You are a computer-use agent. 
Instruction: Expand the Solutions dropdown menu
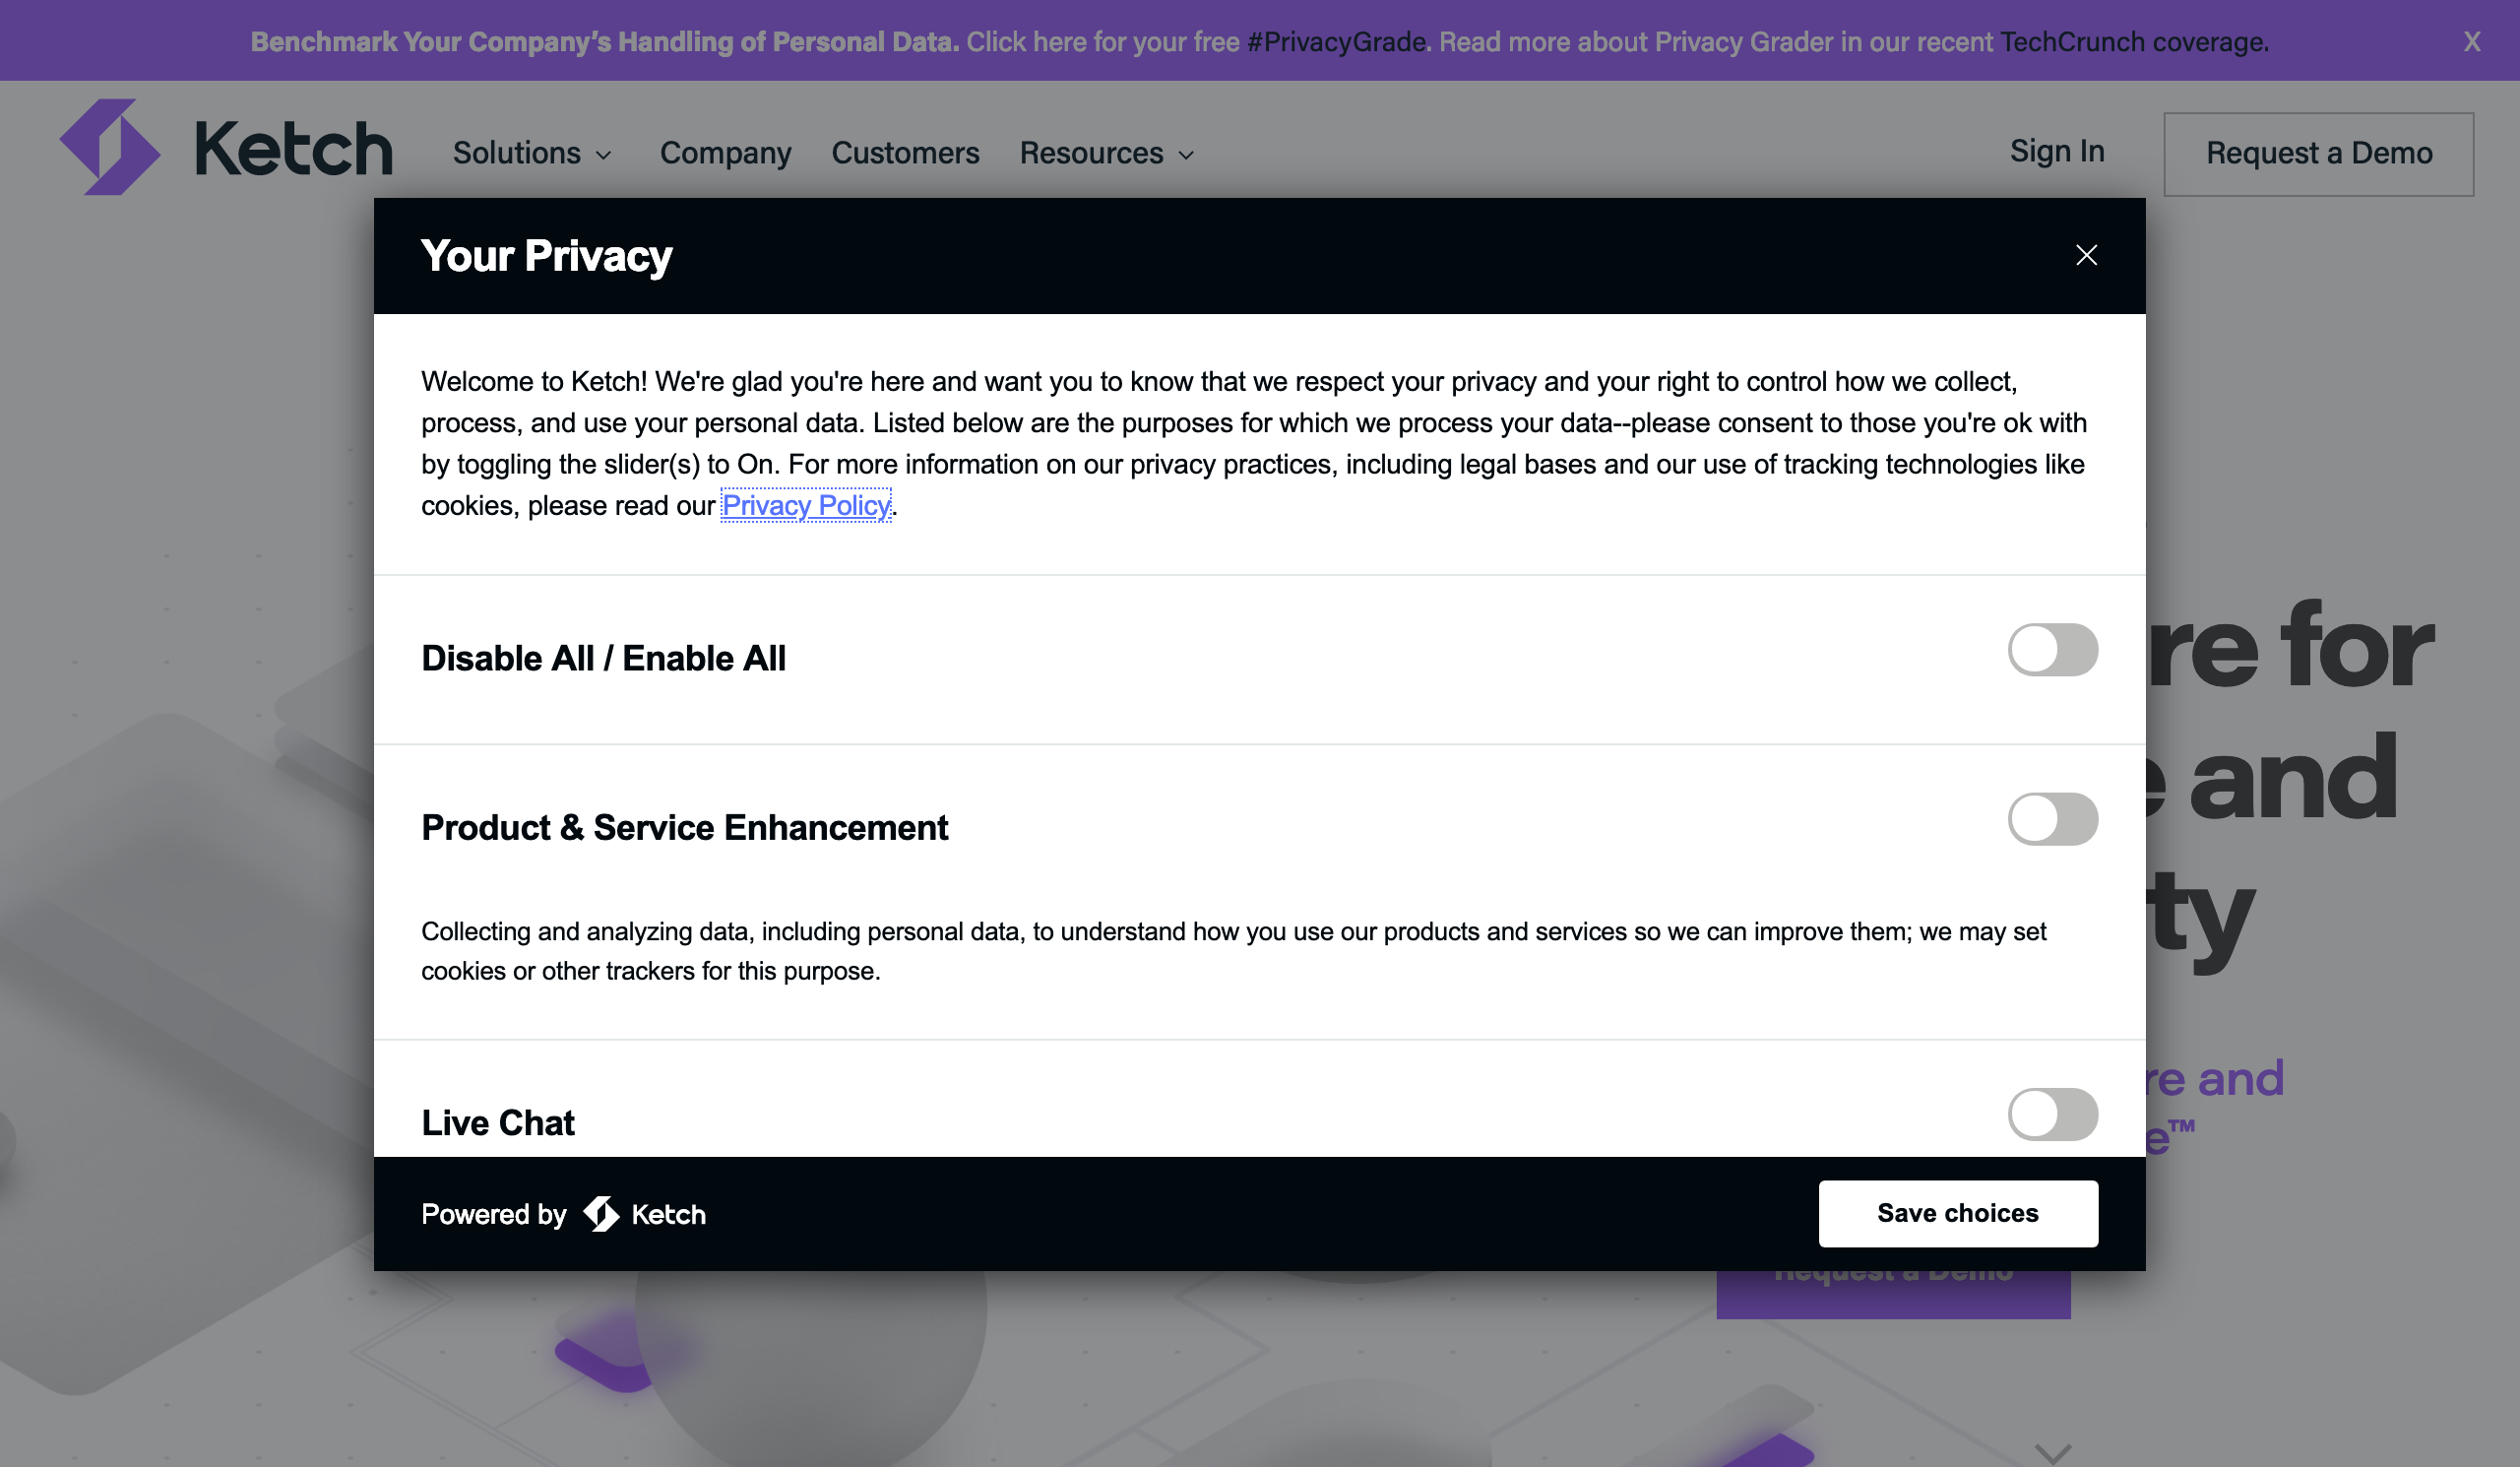(532, 153)
